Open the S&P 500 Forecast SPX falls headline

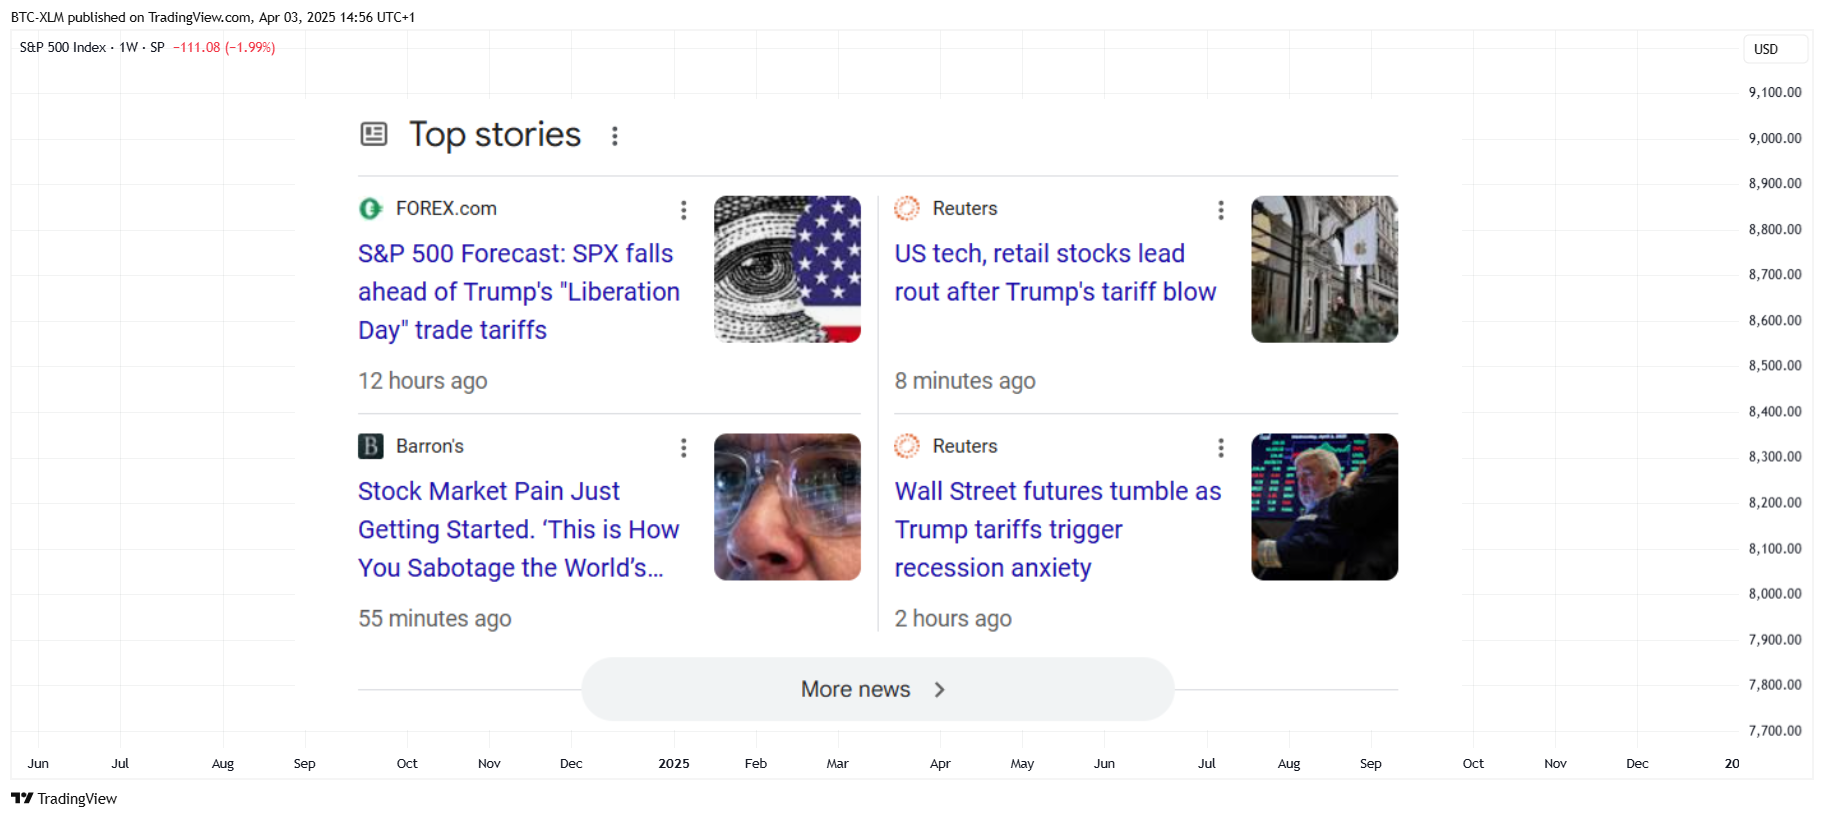click(519, 292)
